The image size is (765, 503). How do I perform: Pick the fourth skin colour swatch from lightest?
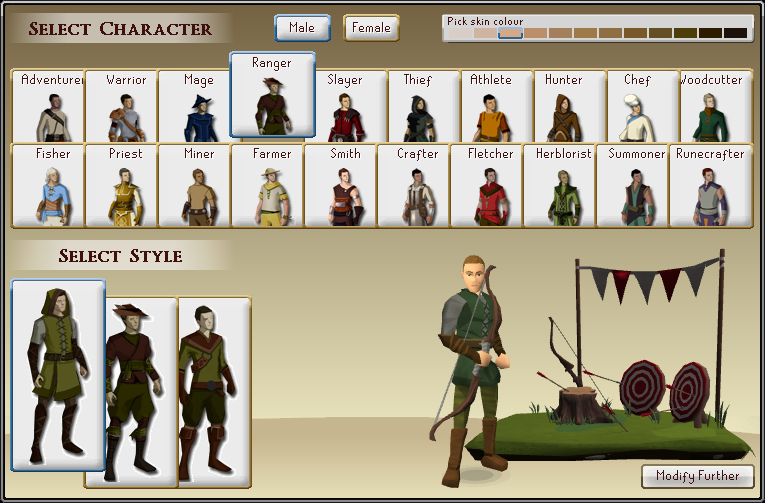tap(536, 33)
